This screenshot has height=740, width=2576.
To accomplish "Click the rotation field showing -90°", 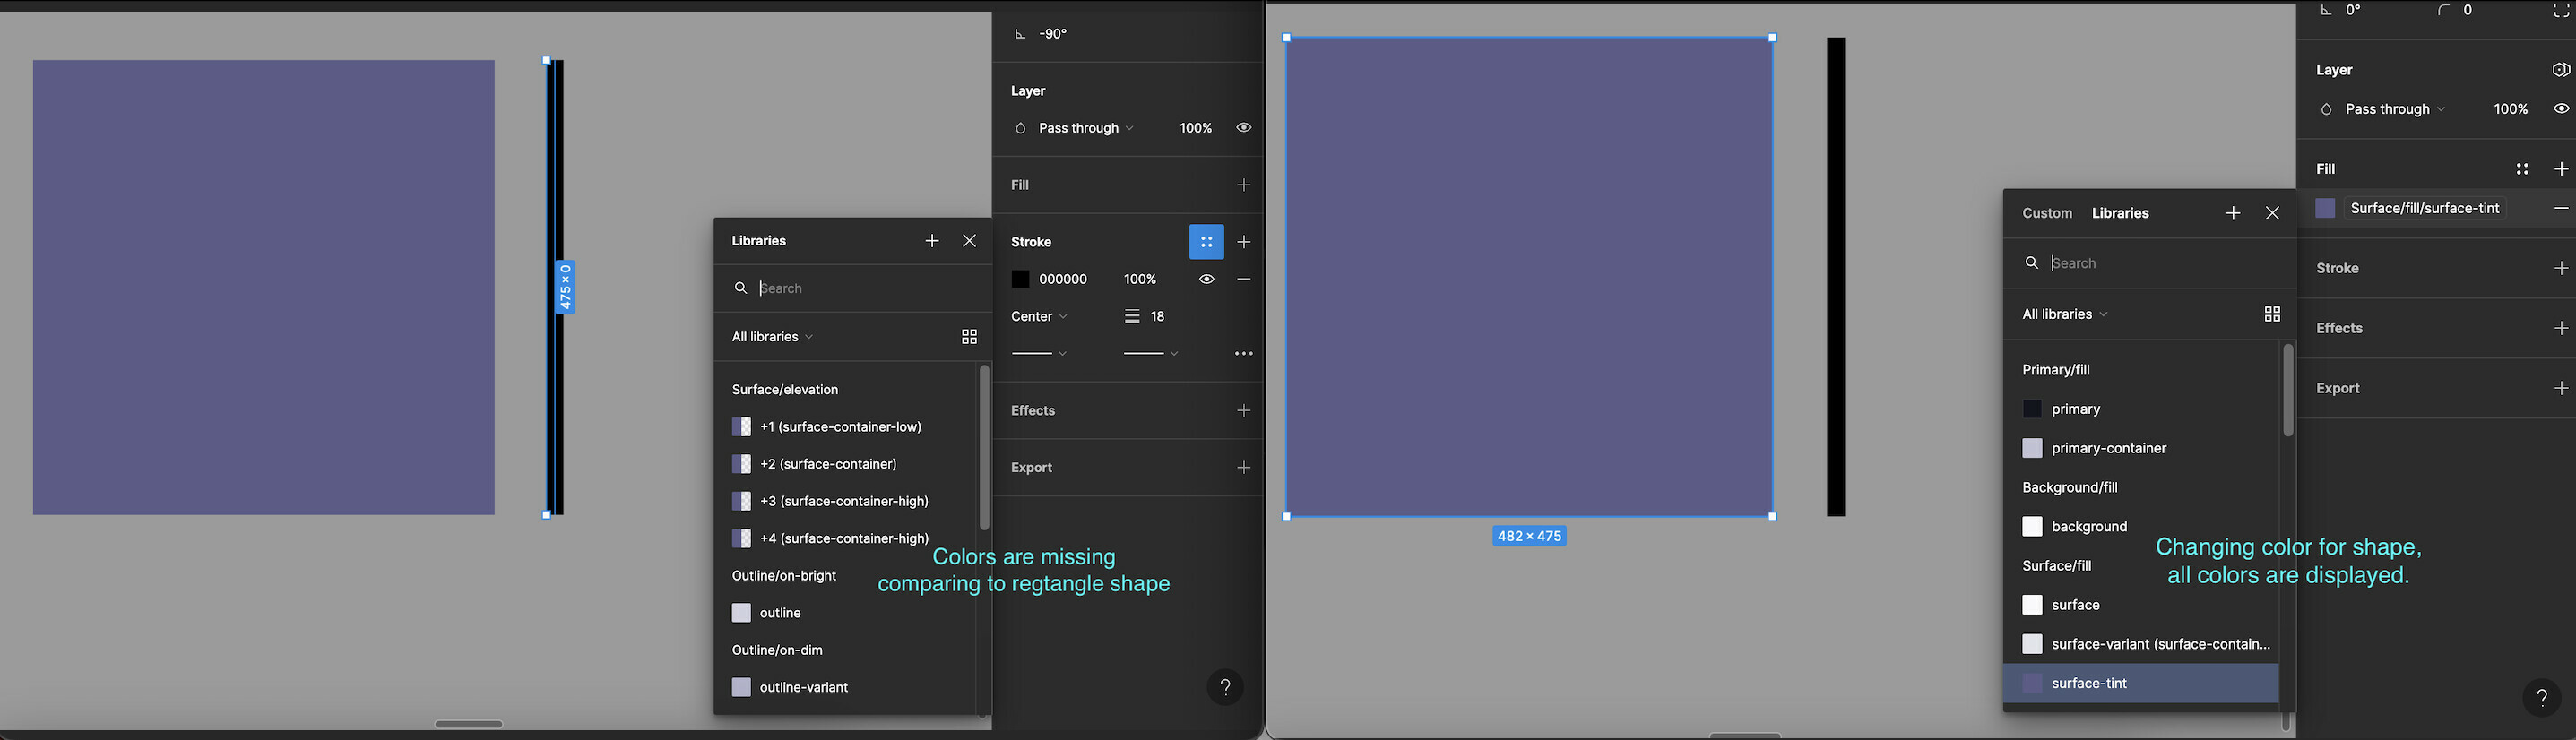I will coord(1052,34).
